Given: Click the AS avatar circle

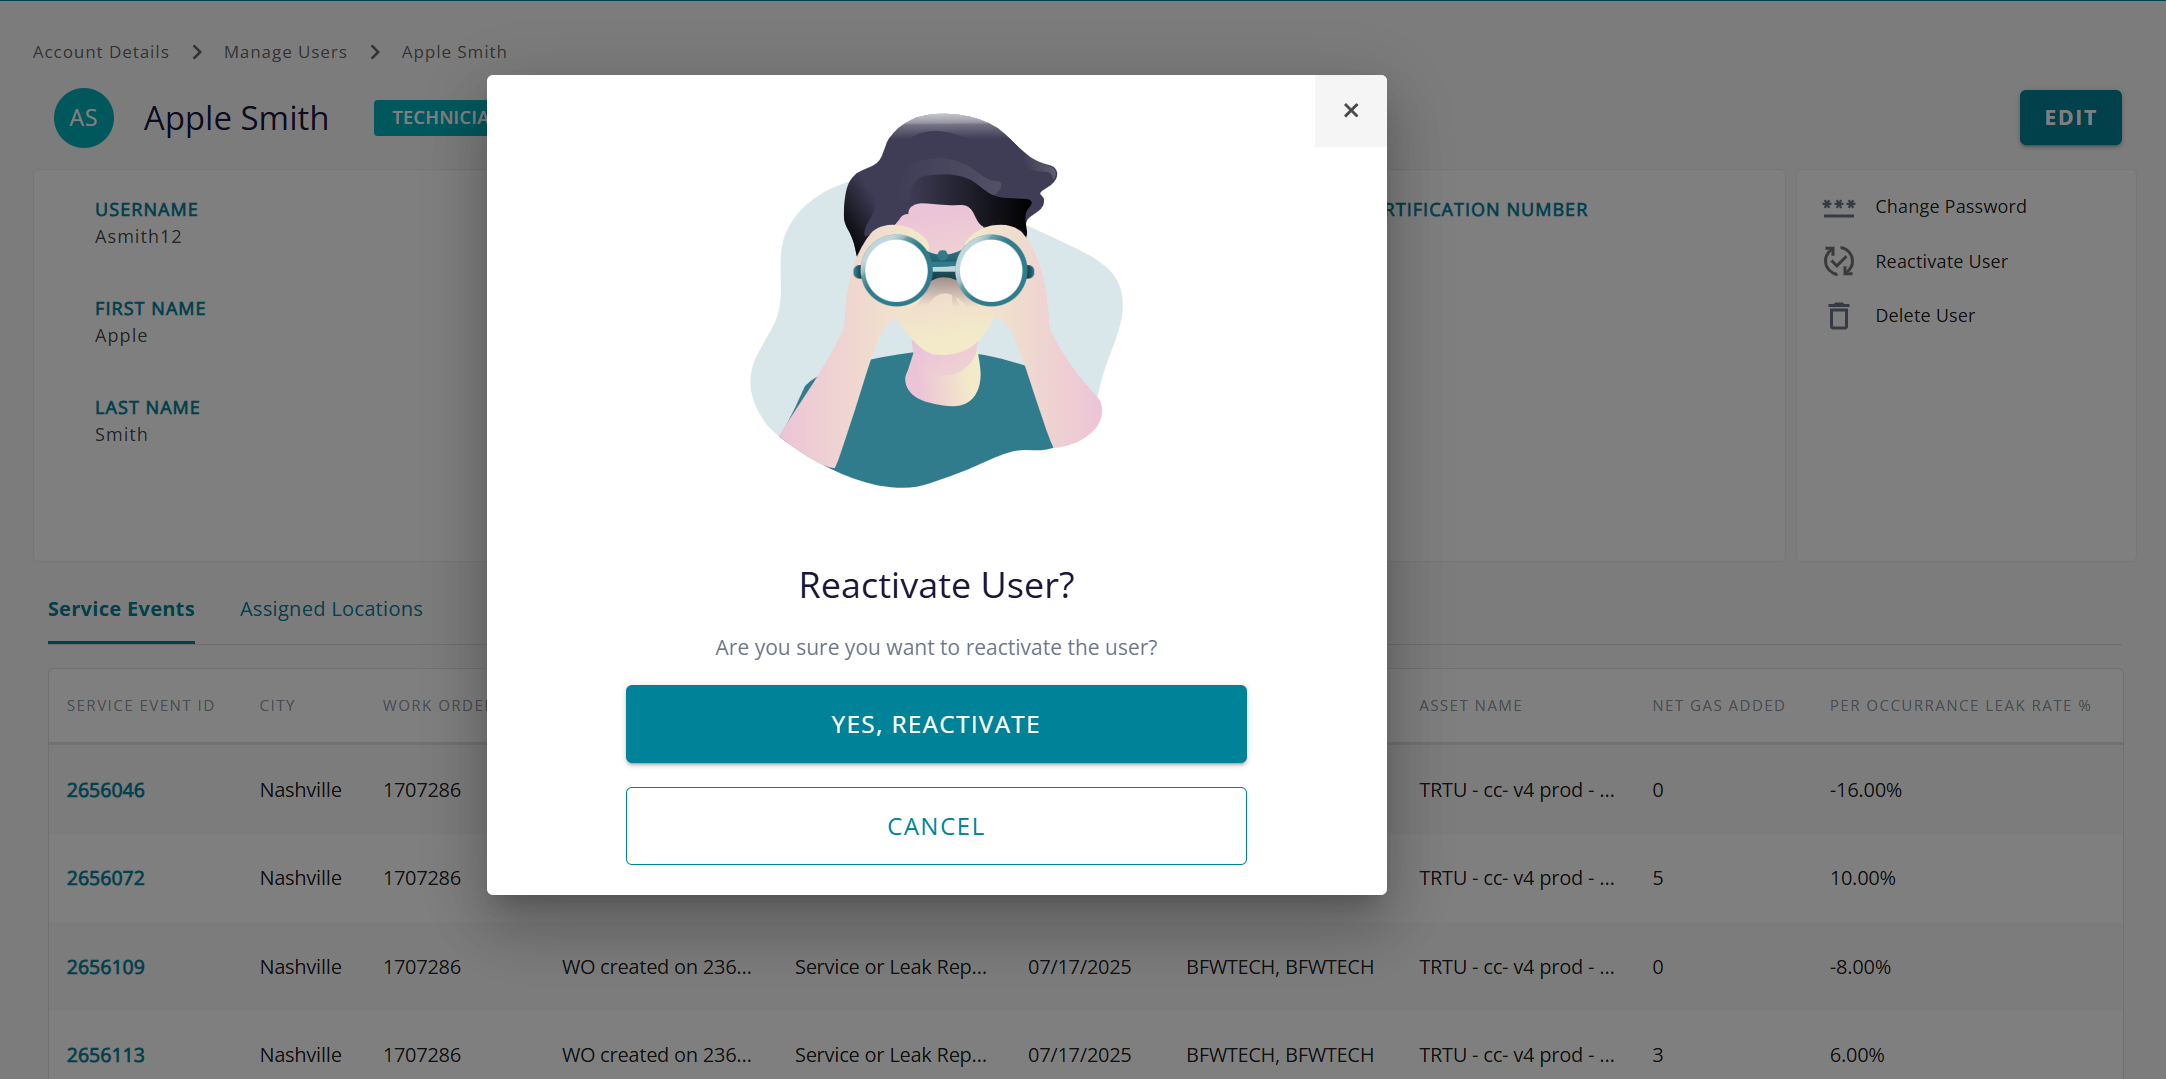Looking at the screenshot, I should coord(84,118).
